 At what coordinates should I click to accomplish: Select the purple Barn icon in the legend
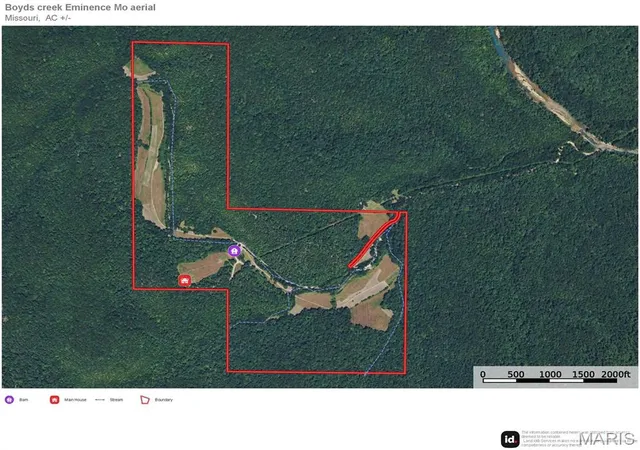pyautogui.click(x=9, y=400)
